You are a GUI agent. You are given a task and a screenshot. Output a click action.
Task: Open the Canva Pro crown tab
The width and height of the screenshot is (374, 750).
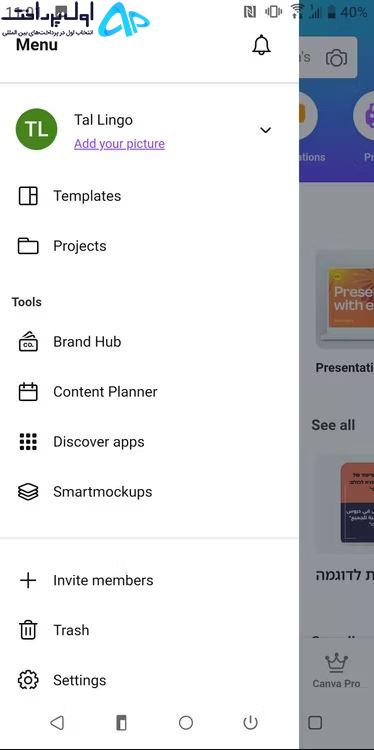[x=336, y=671]
